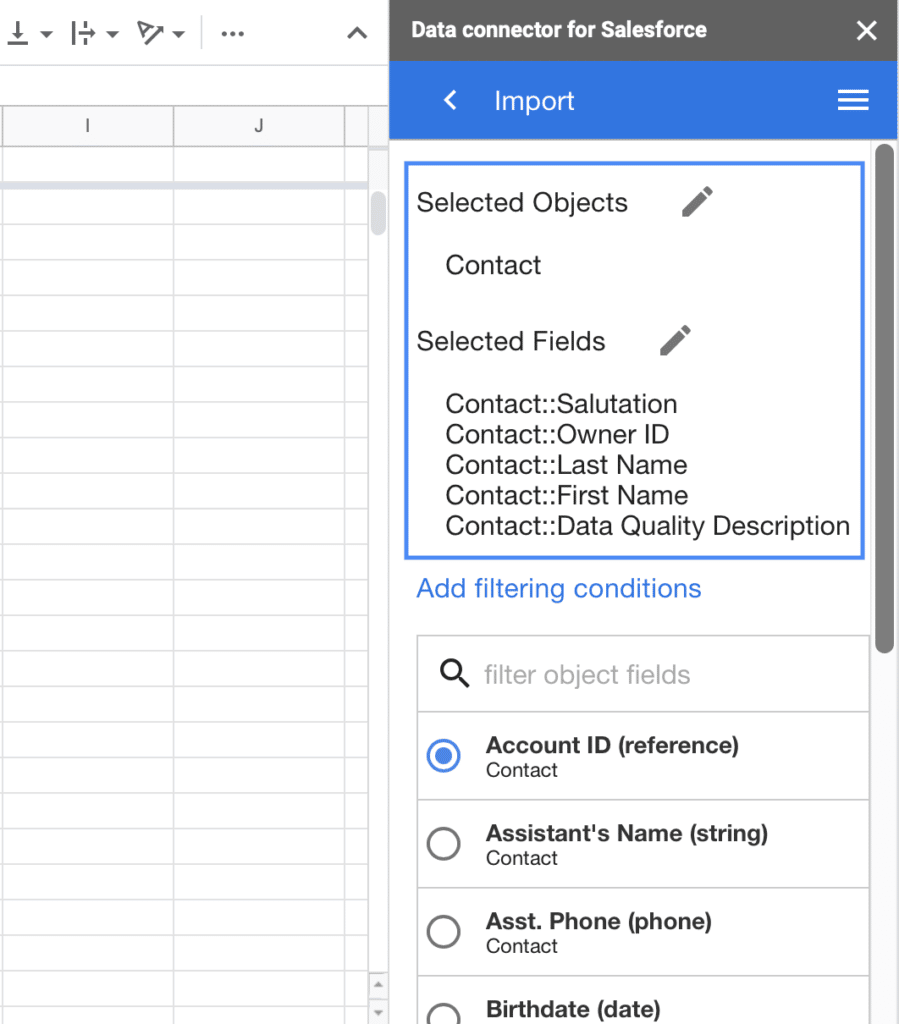Open the three-dot more toolbar options

click(x=232, y=34)
